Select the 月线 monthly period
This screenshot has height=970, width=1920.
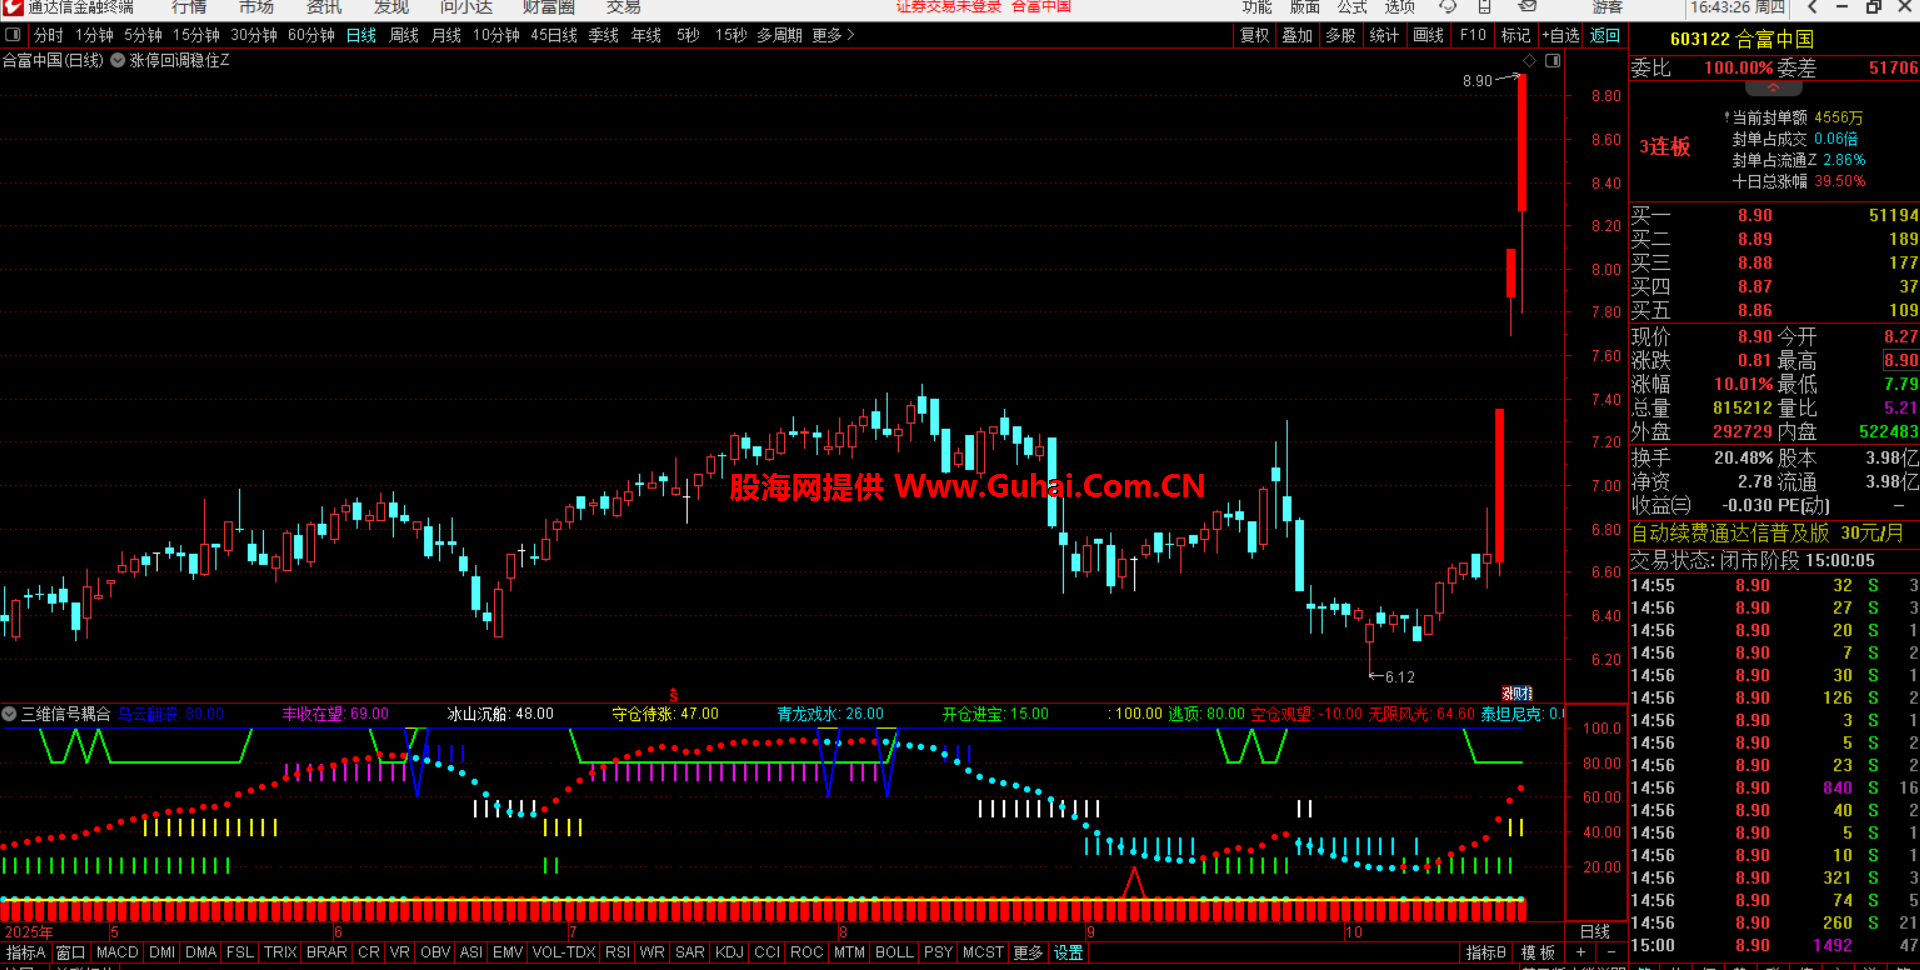click(446, 35)
